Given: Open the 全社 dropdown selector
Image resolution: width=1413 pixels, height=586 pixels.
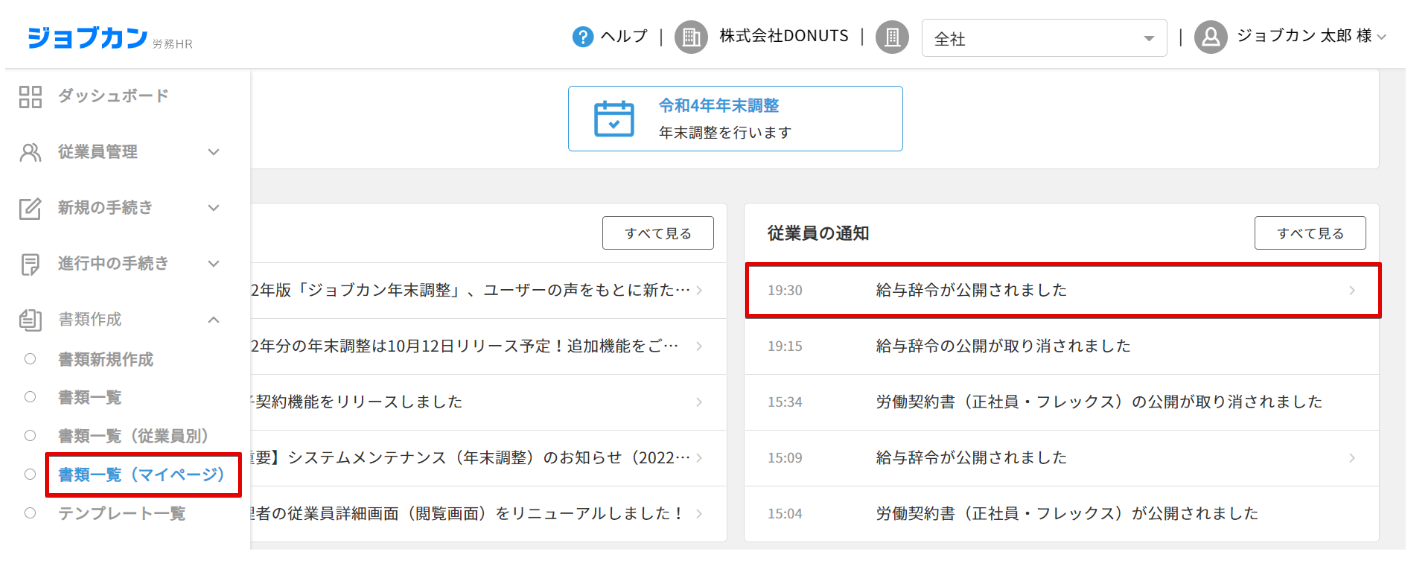Looking at the screenshot, I should [x=1043, y=39].
